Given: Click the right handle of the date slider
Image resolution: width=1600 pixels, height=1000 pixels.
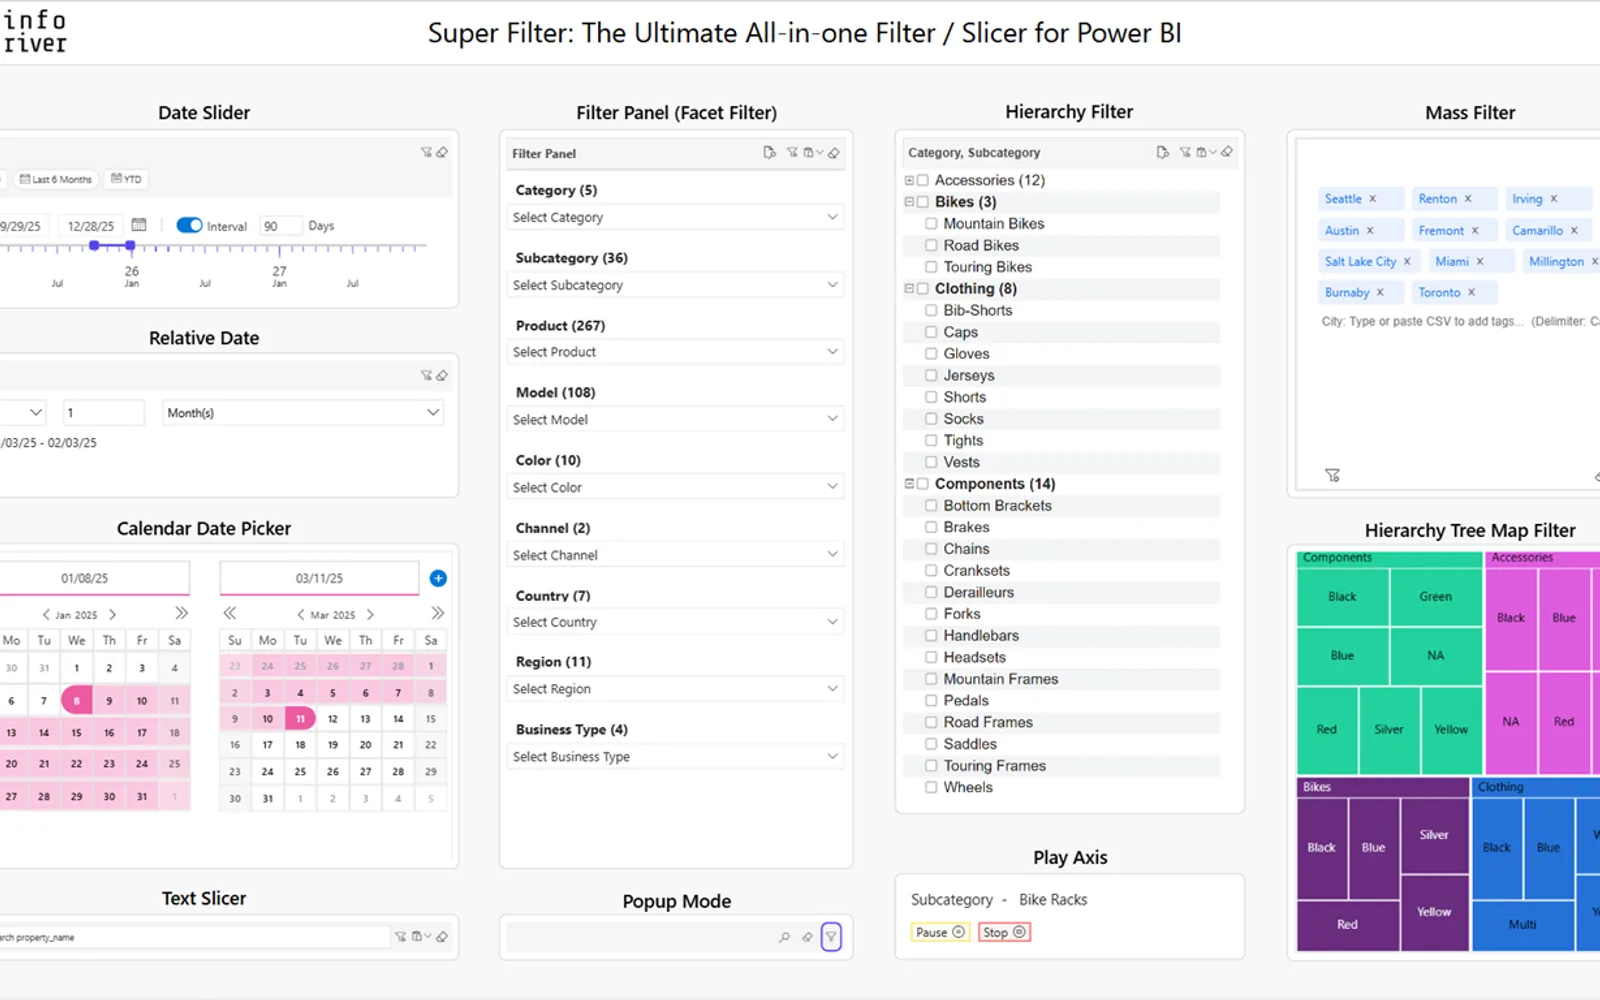Looking at the screenshot, I should click(x=130, y=245).
